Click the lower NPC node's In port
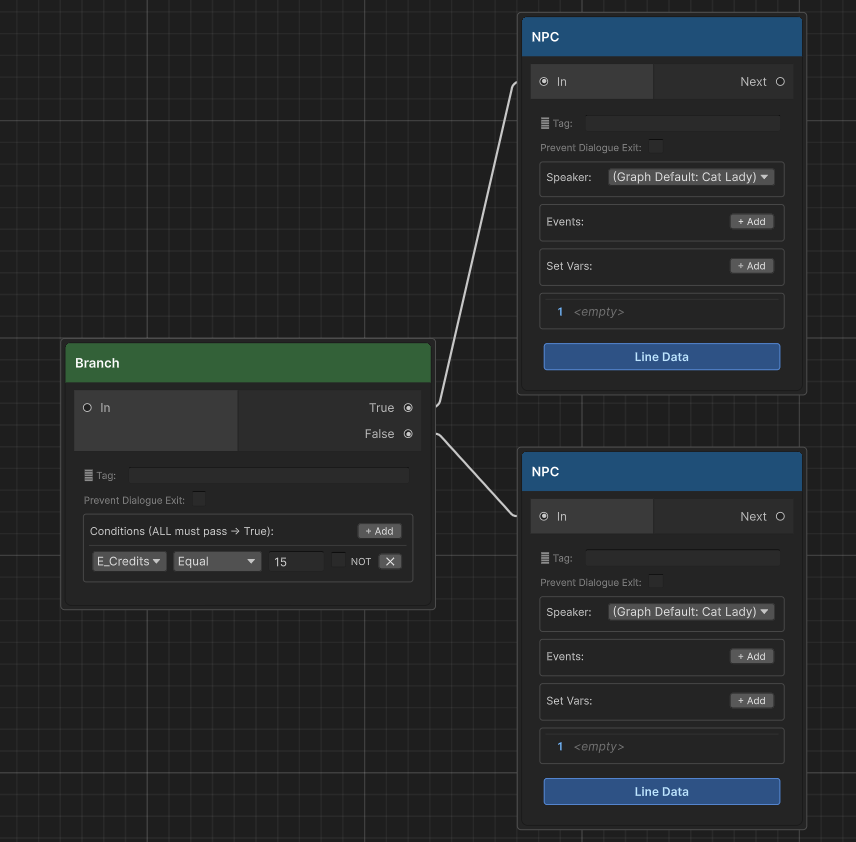 [544, 517]
